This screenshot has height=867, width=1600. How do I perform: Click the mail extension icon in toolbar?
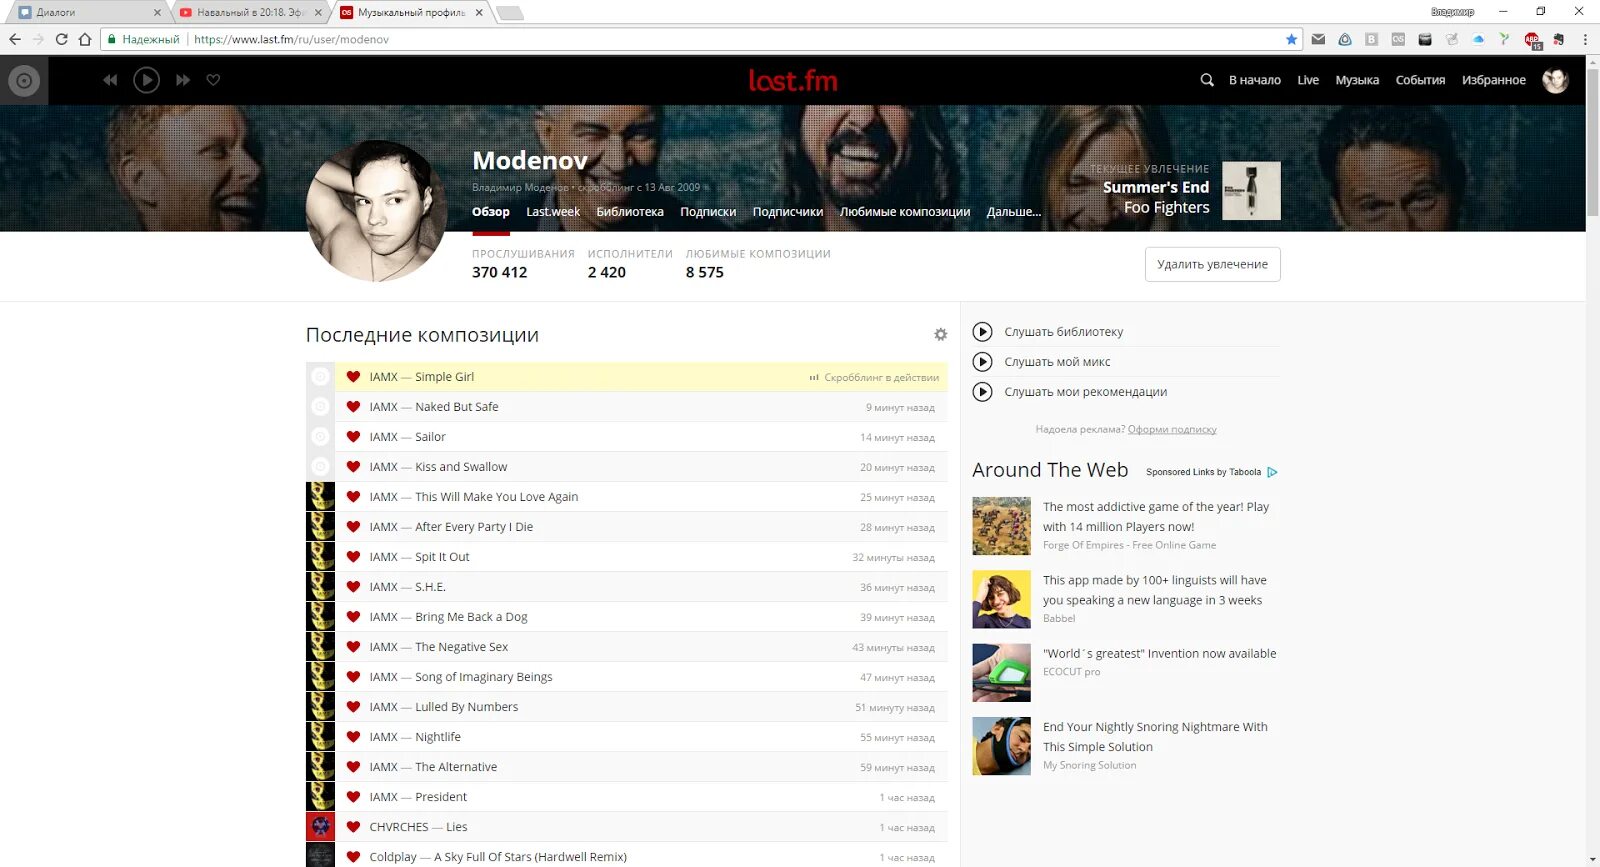tap(1318, 39)
